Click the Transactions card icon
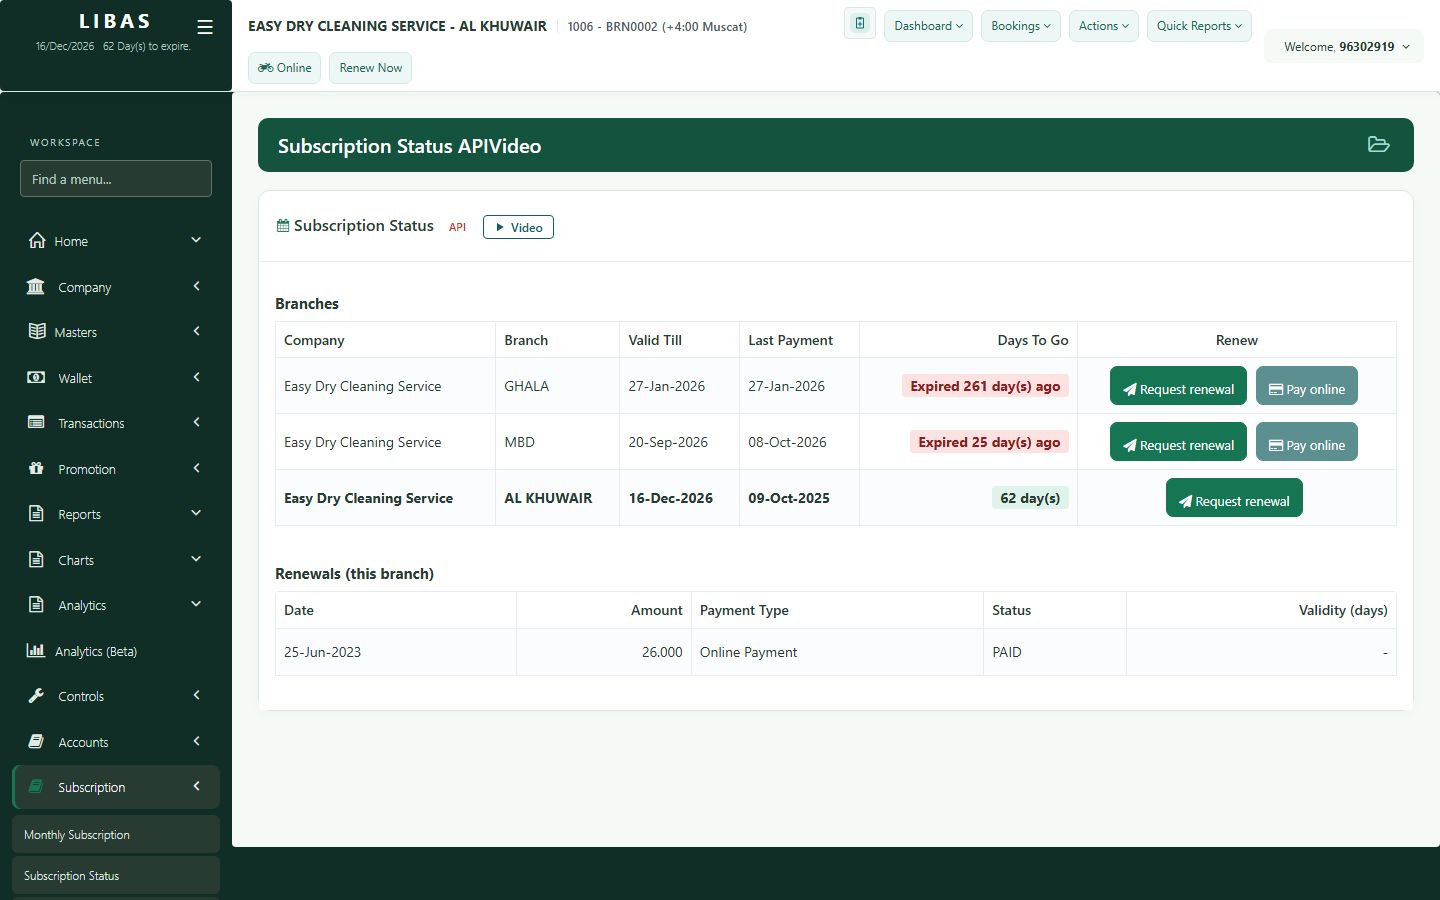 tap(36, 422)
